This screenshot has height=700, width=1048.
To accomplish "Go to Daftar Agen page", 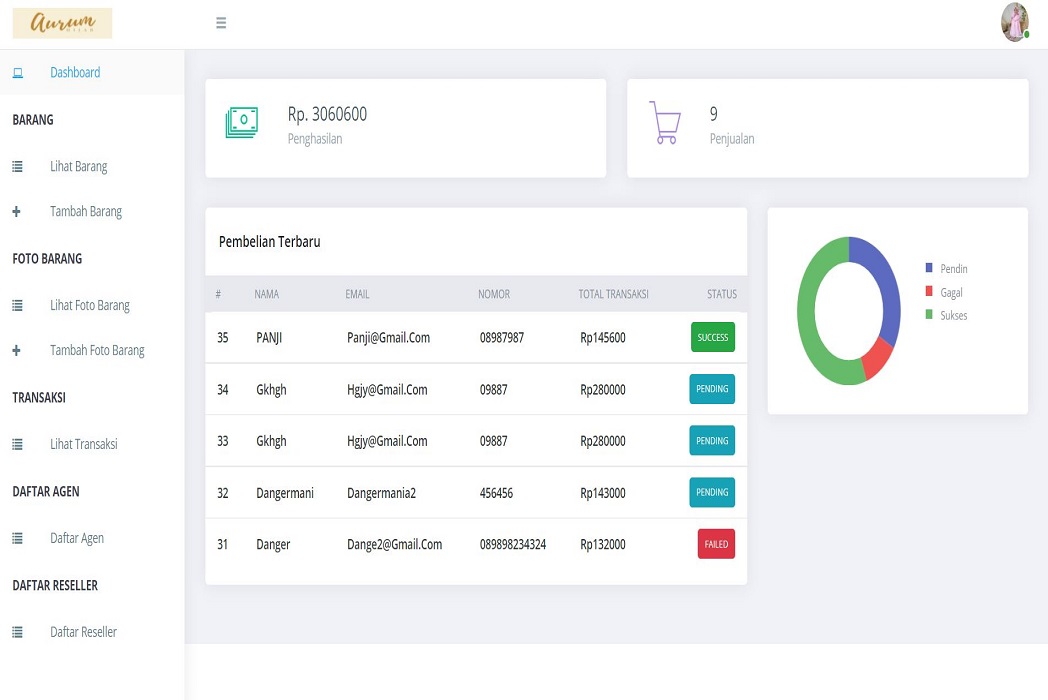I will [77, 539].
